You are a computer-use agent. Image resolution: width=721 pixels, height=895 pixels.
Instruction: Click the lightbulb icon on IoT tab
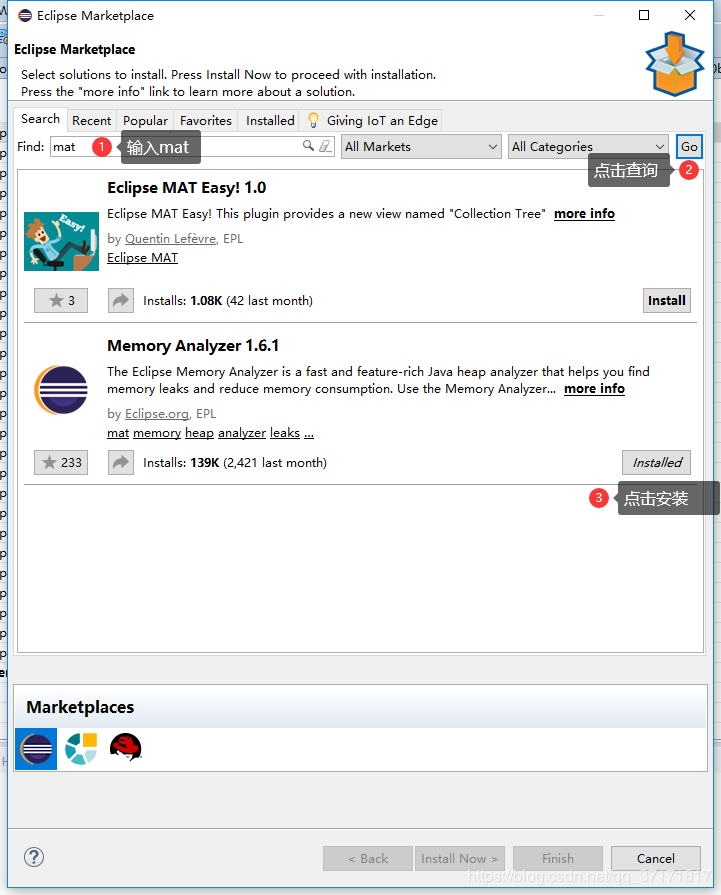pyautogui.click(x=313, y=120)
